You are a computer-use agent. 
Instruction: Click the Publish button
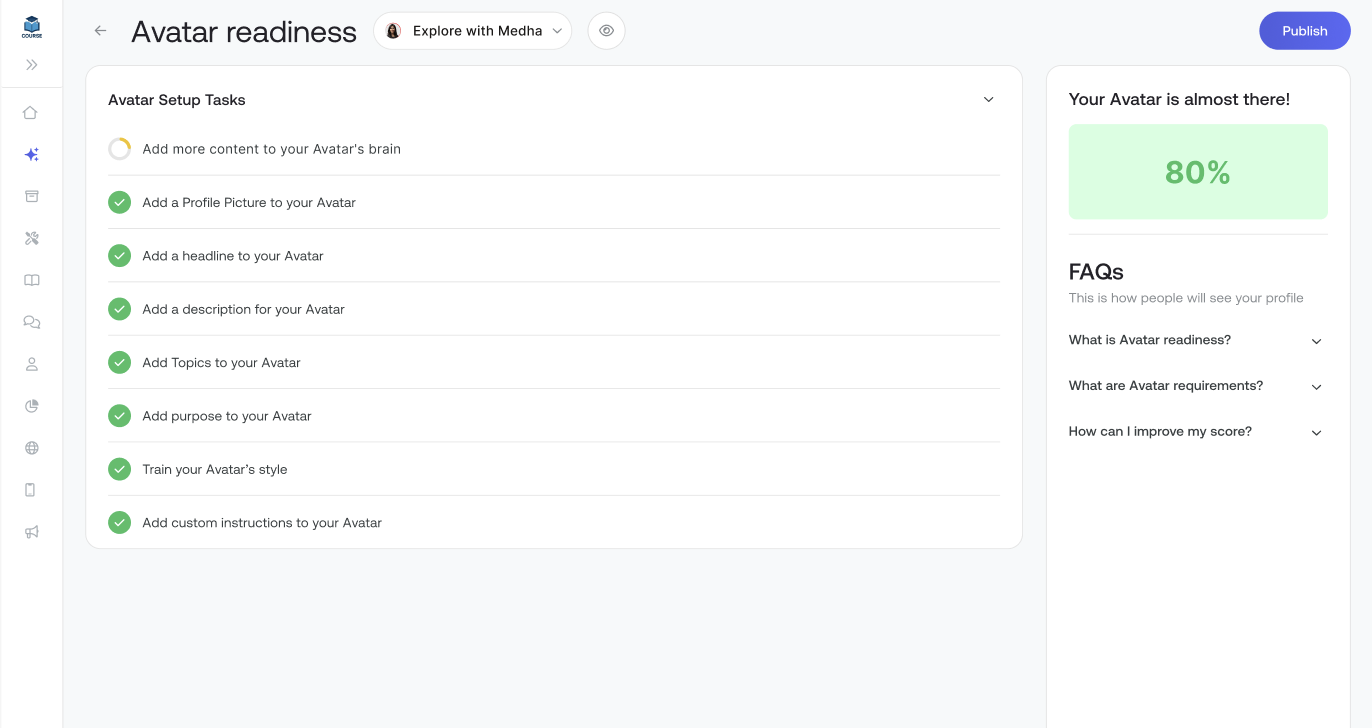(x=1304, y=31)
